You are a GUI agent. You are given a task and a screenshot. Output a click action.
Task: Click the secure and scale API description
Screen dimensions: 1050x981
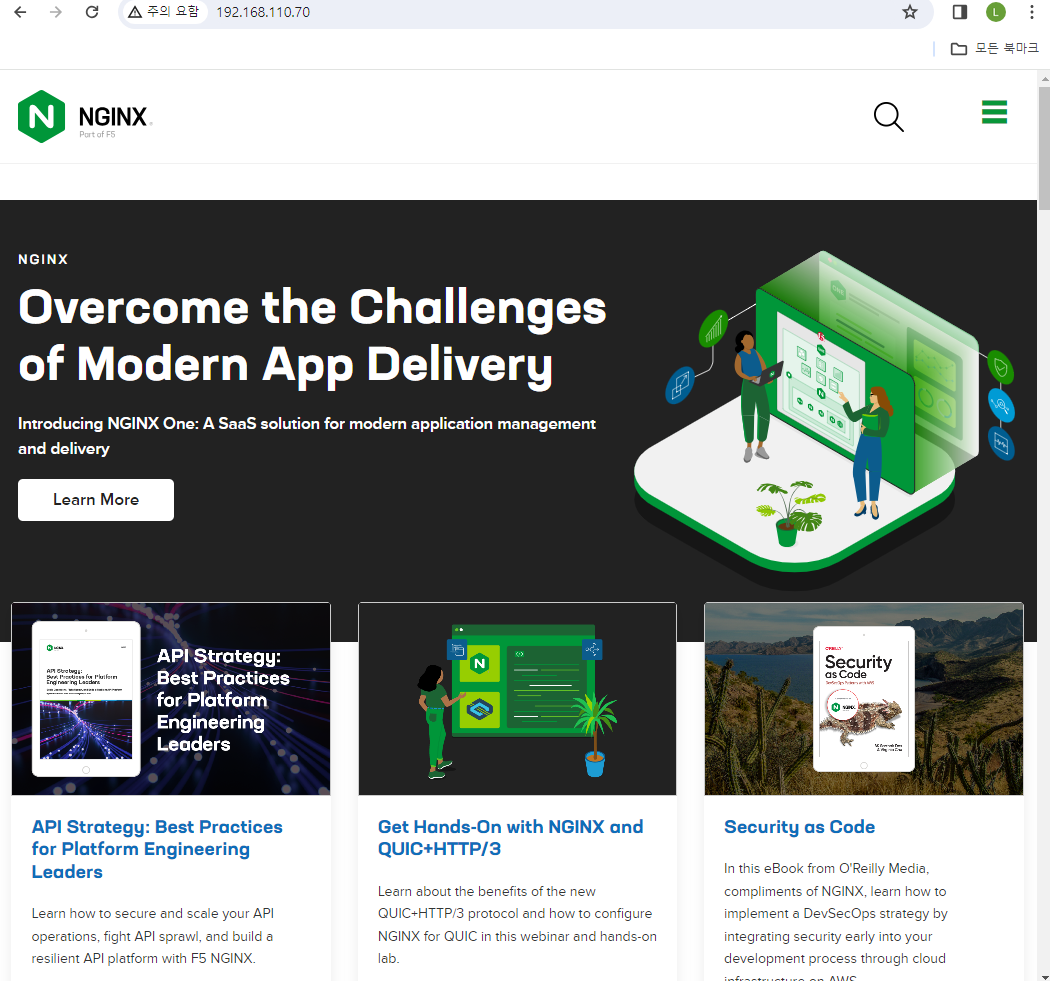click(x=153, y=936)
